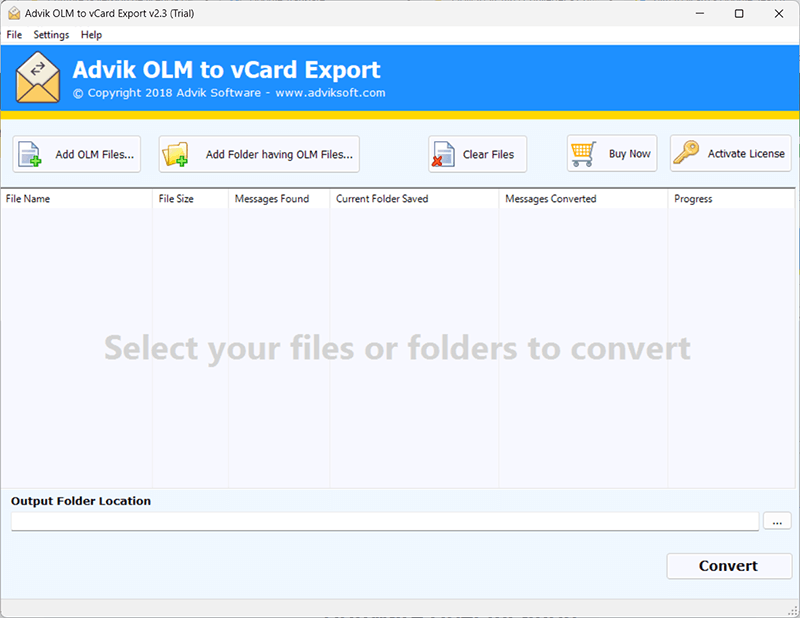This screenshot has height=618, width=800.
Task: Click the Add OLM Files... button label
Action: (x=95, y=154)
